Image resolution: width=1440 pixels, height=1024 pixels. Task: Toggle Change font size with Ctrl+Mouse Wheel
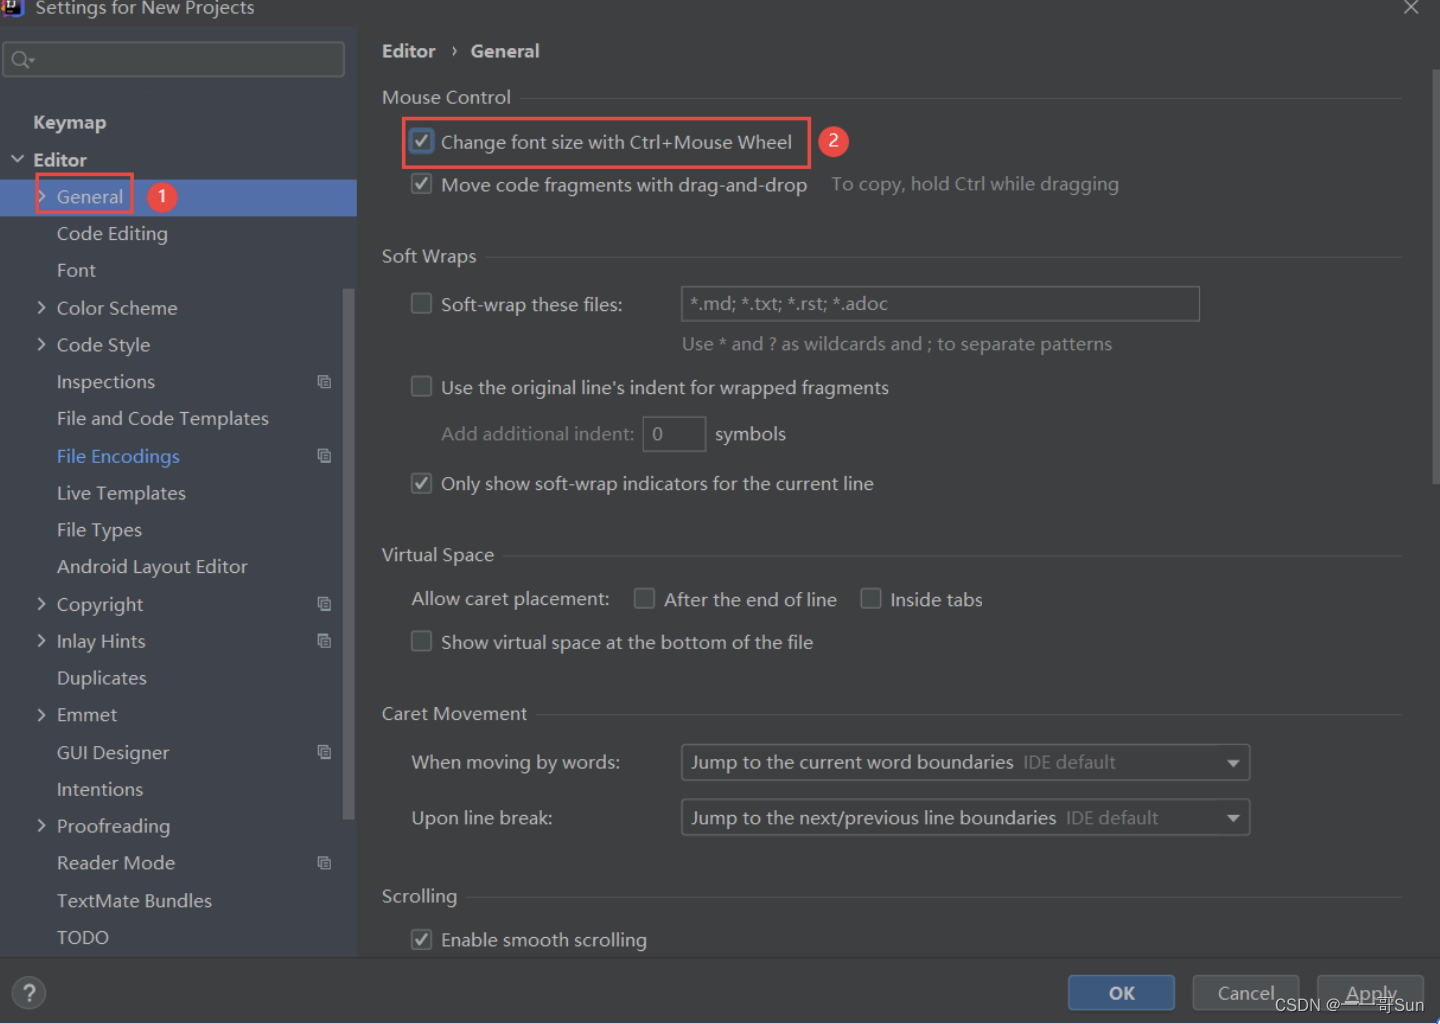tap(422, 141)
